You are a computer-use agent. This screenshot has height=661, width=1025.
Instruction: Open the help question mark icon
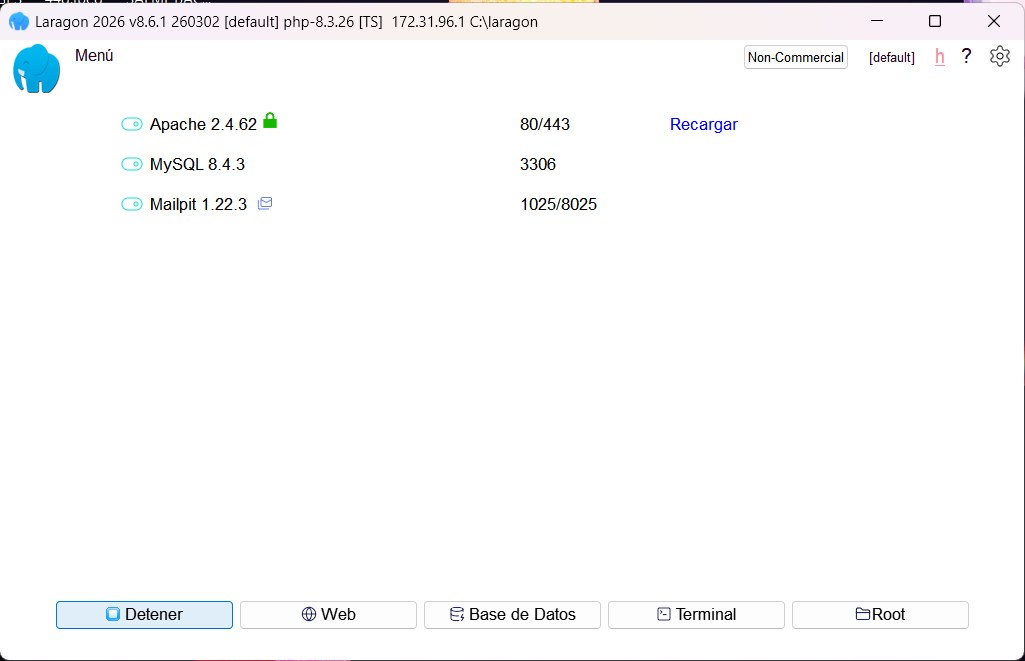point(966,56)
